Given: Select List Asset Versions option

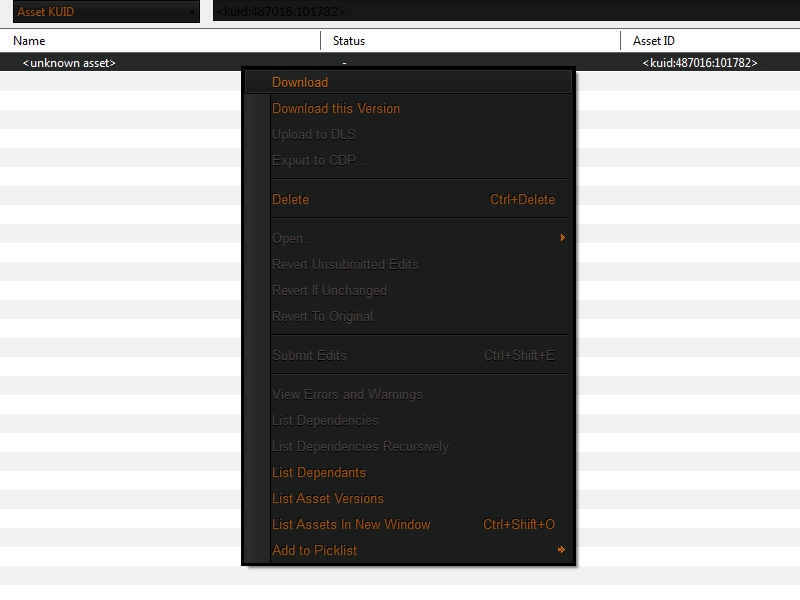Looking at the screenshot, I should tap(328, 499).
